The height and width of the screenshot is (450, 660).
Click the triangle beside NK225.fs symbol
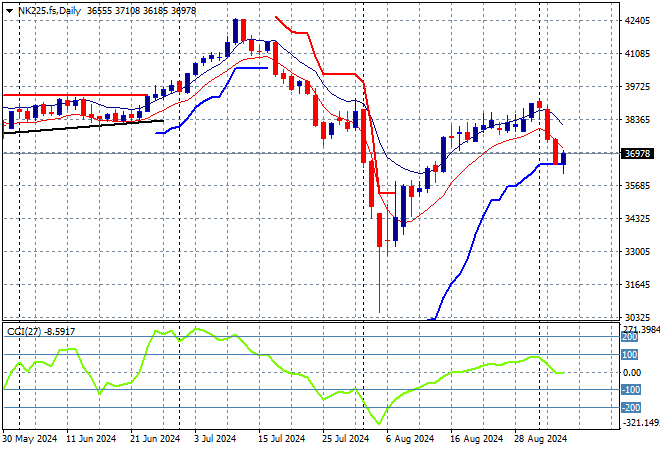coord(9,11)
